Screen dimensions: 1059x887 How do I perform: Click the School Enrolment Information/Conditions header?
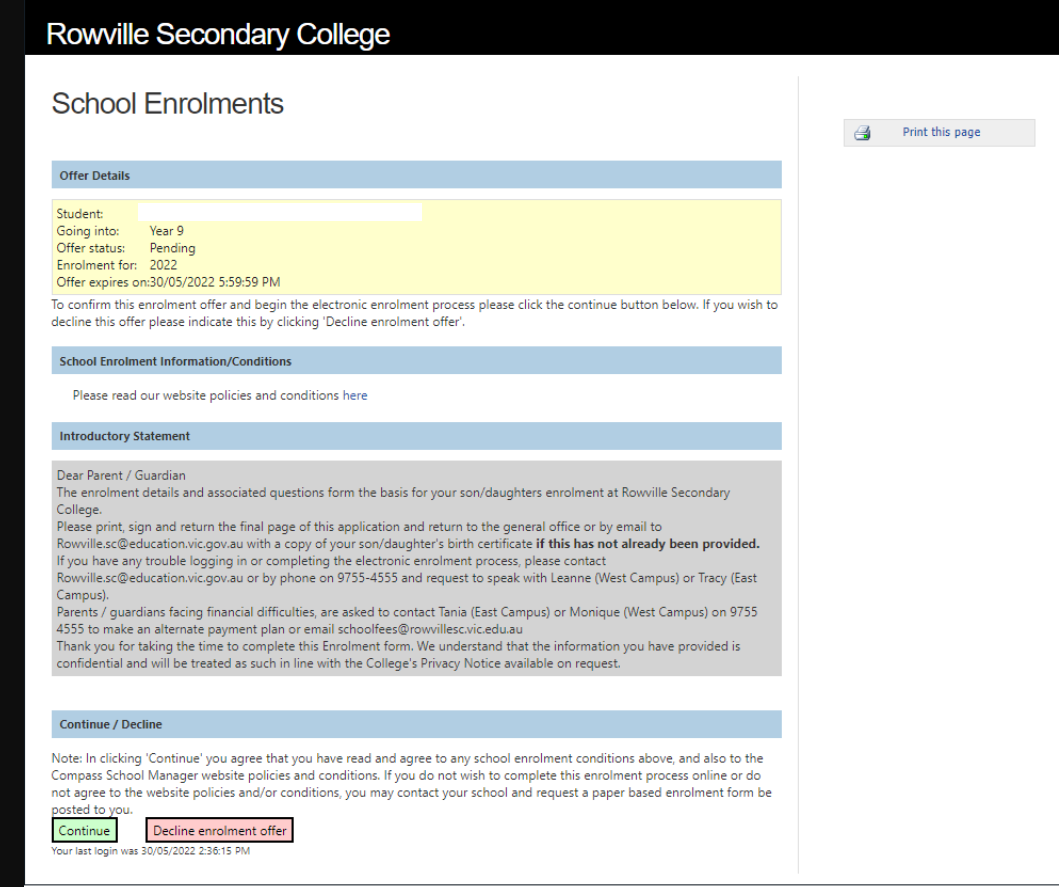point(417,361)
